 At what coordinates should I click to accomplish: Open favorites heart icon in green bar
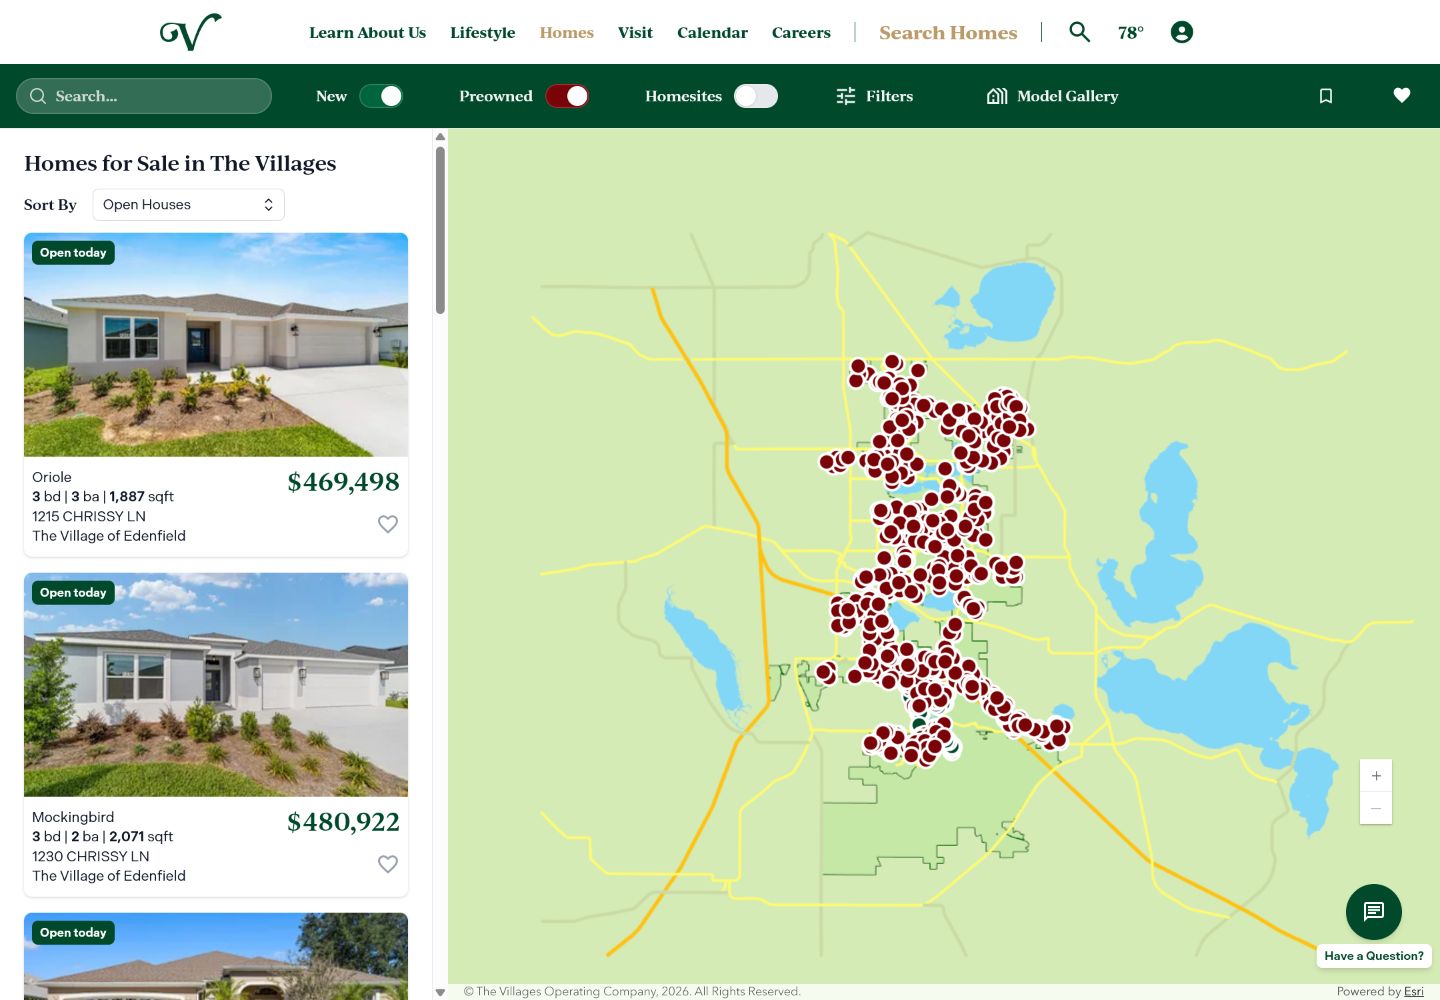pos(1402,95)
